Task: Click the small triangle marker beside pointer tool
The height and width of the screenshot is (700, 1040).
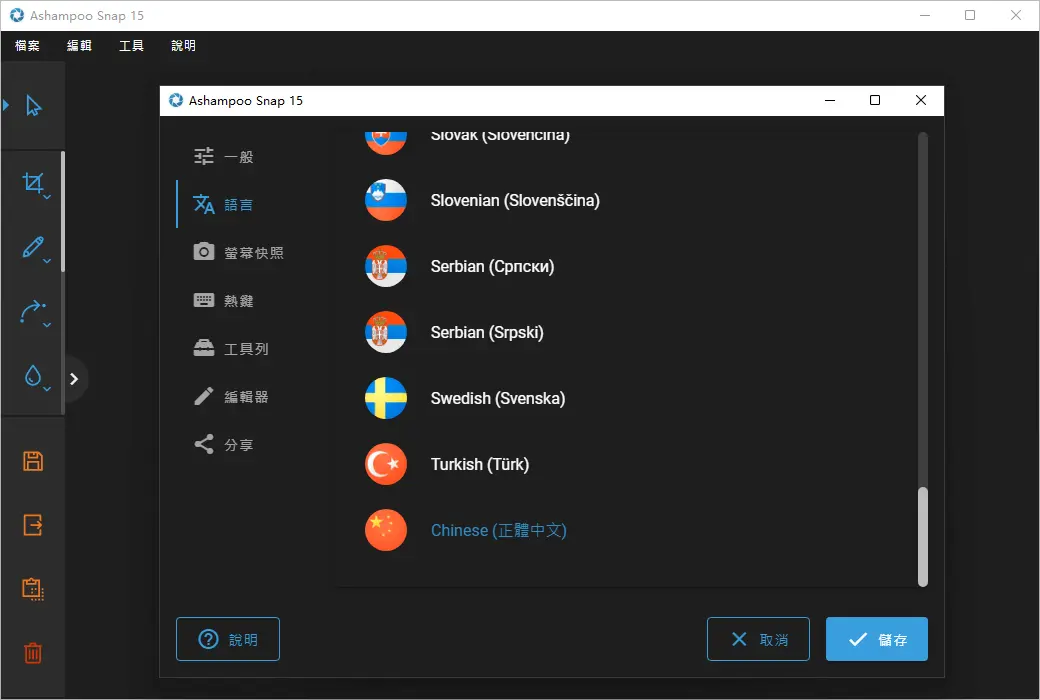Action: pyautogui.click(x=6, y=105)
